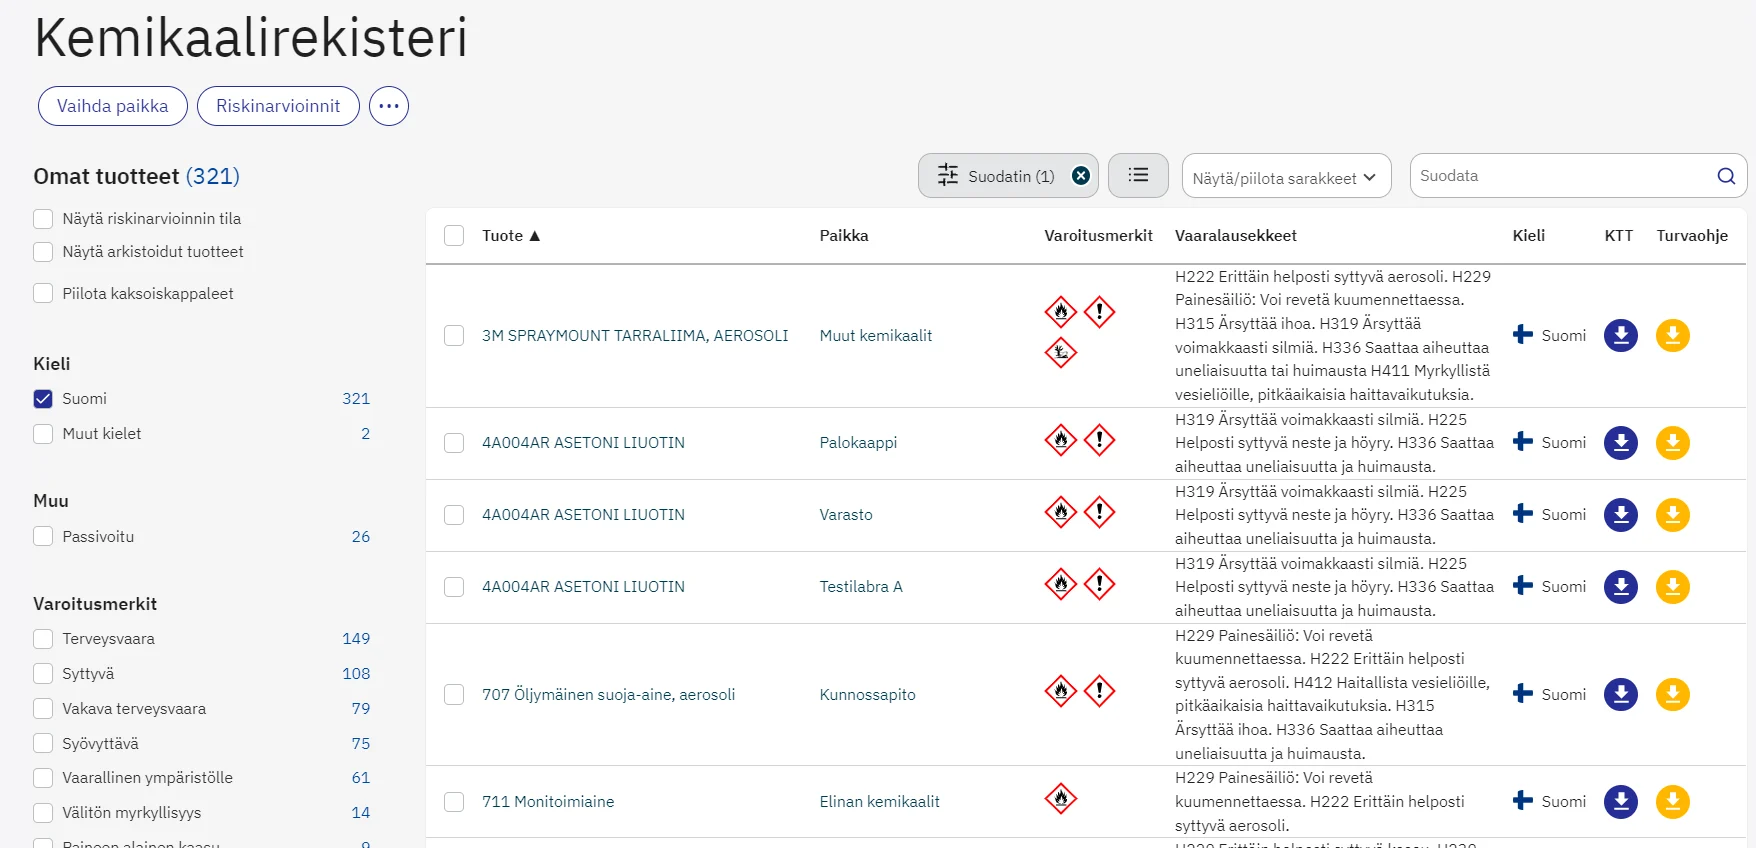
Task: Download yellow Turvaohje for 711 Monitoimiaine
Action: click(x=1672, y=802)
